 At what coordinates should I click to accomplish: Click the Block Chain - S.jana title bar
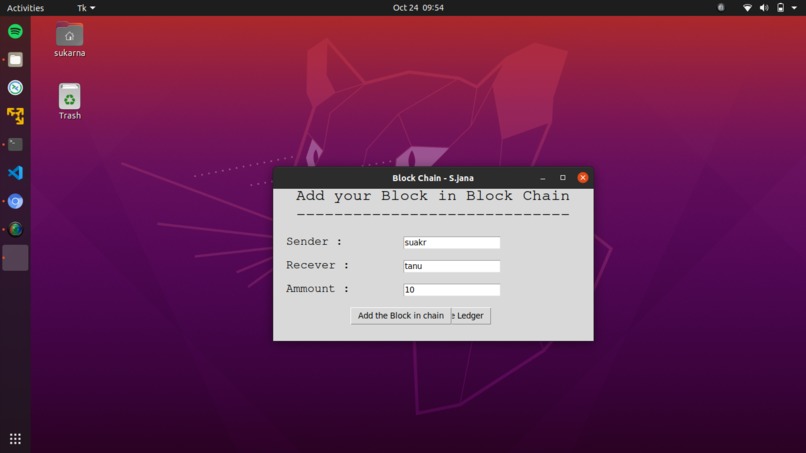pyautogui.click(x=433, y=178)
